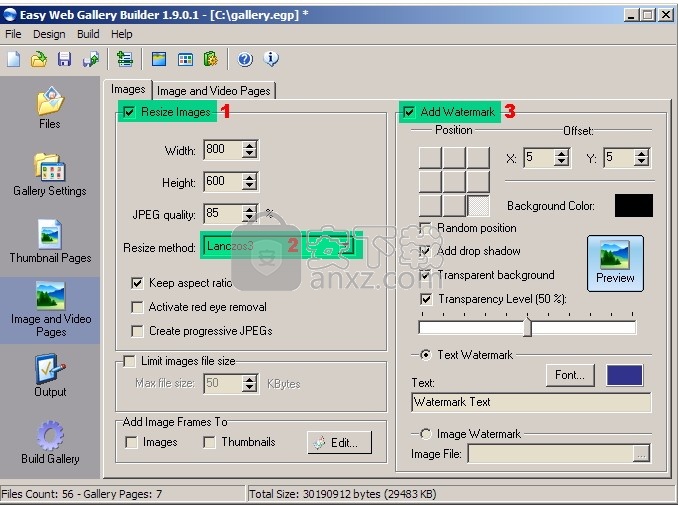The width and height of the screenshot is (678, 506).
Task: Click the build gallery toolbar icon
Action: point(211,59)
